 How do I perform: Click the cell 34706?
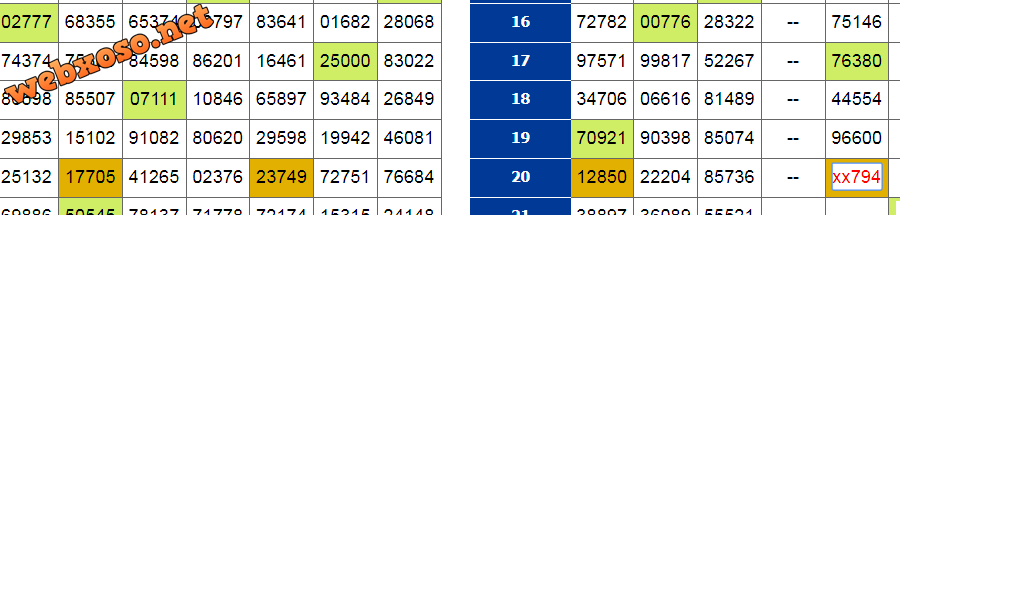coord(602,100)
